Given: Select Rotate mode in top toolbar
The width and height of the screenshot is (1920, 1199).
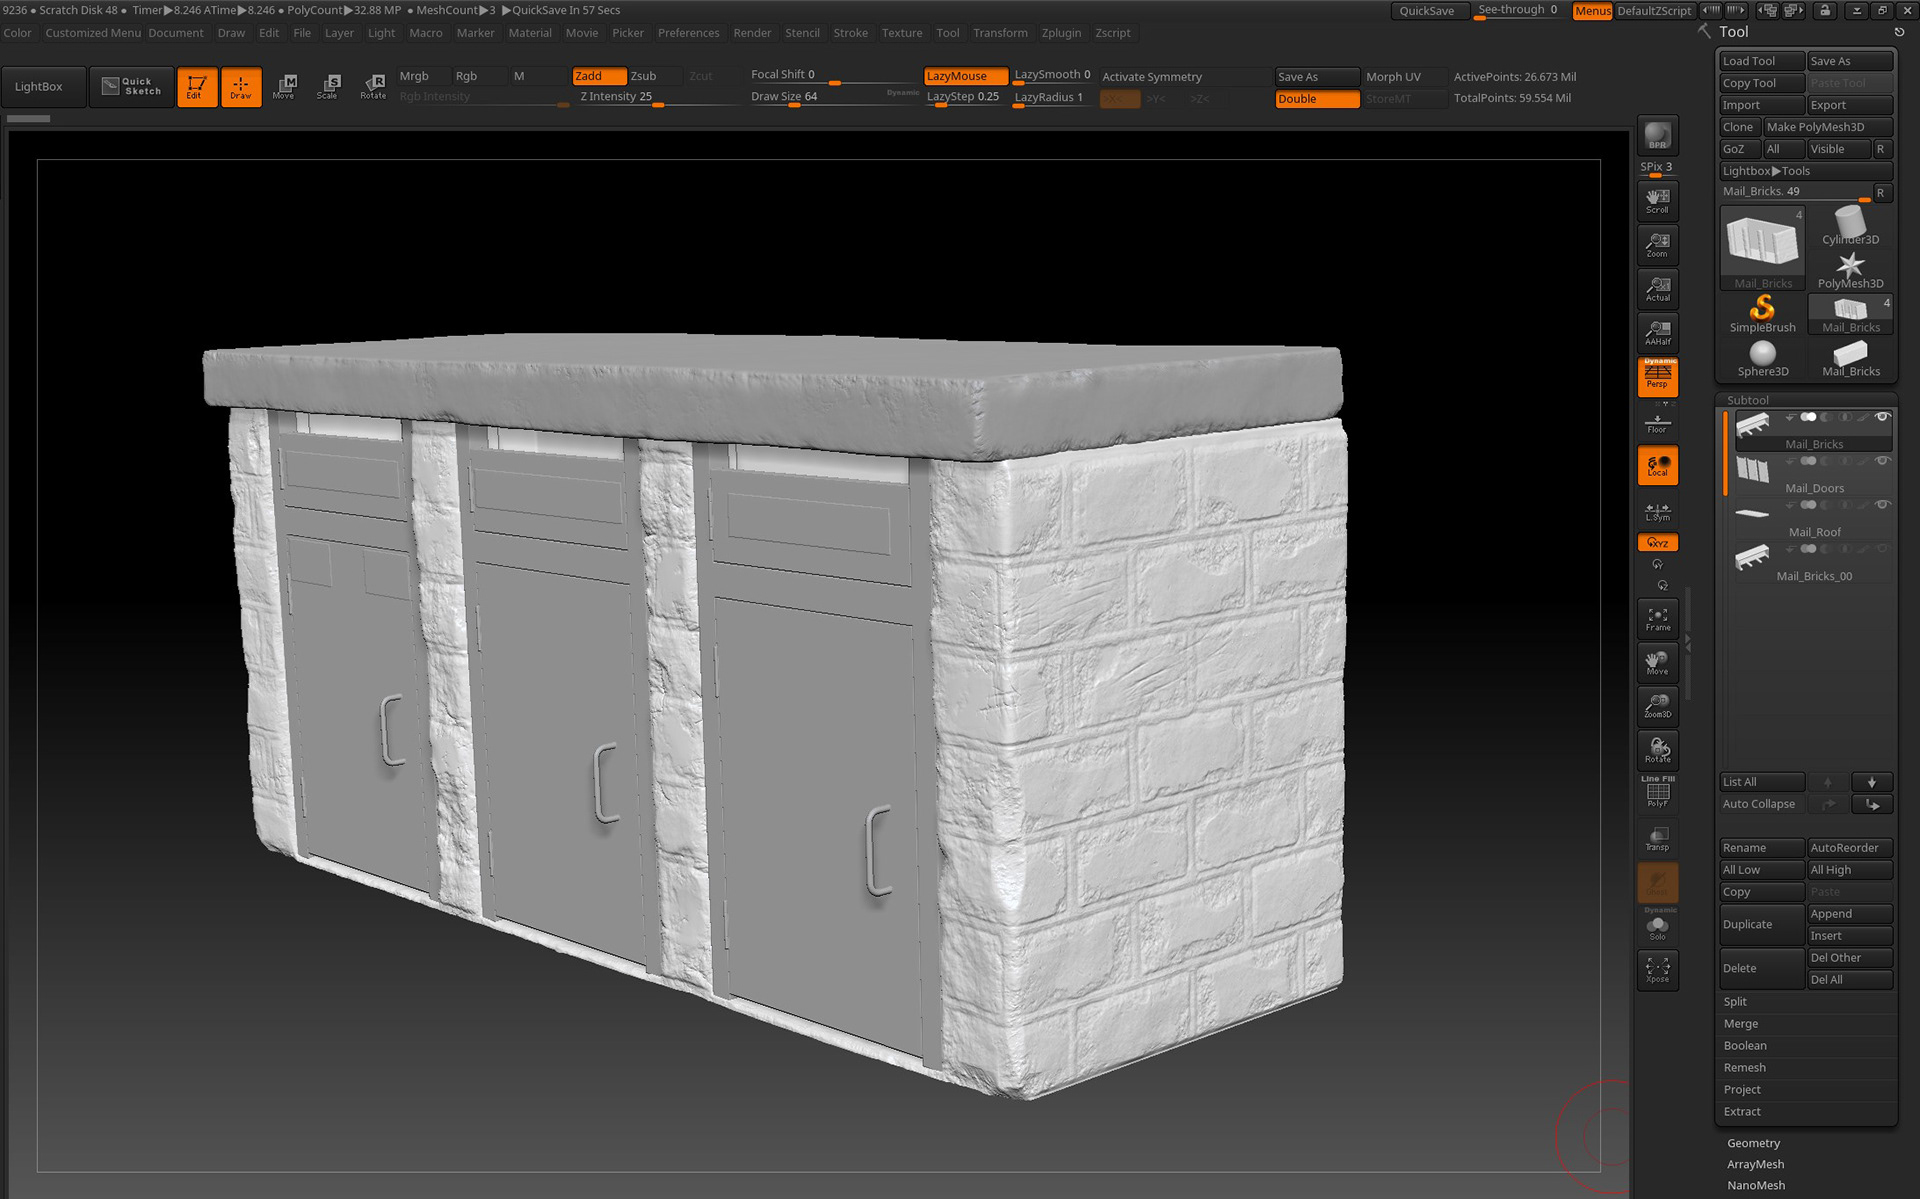Looking at the screenshot, I should click(373, 87).
